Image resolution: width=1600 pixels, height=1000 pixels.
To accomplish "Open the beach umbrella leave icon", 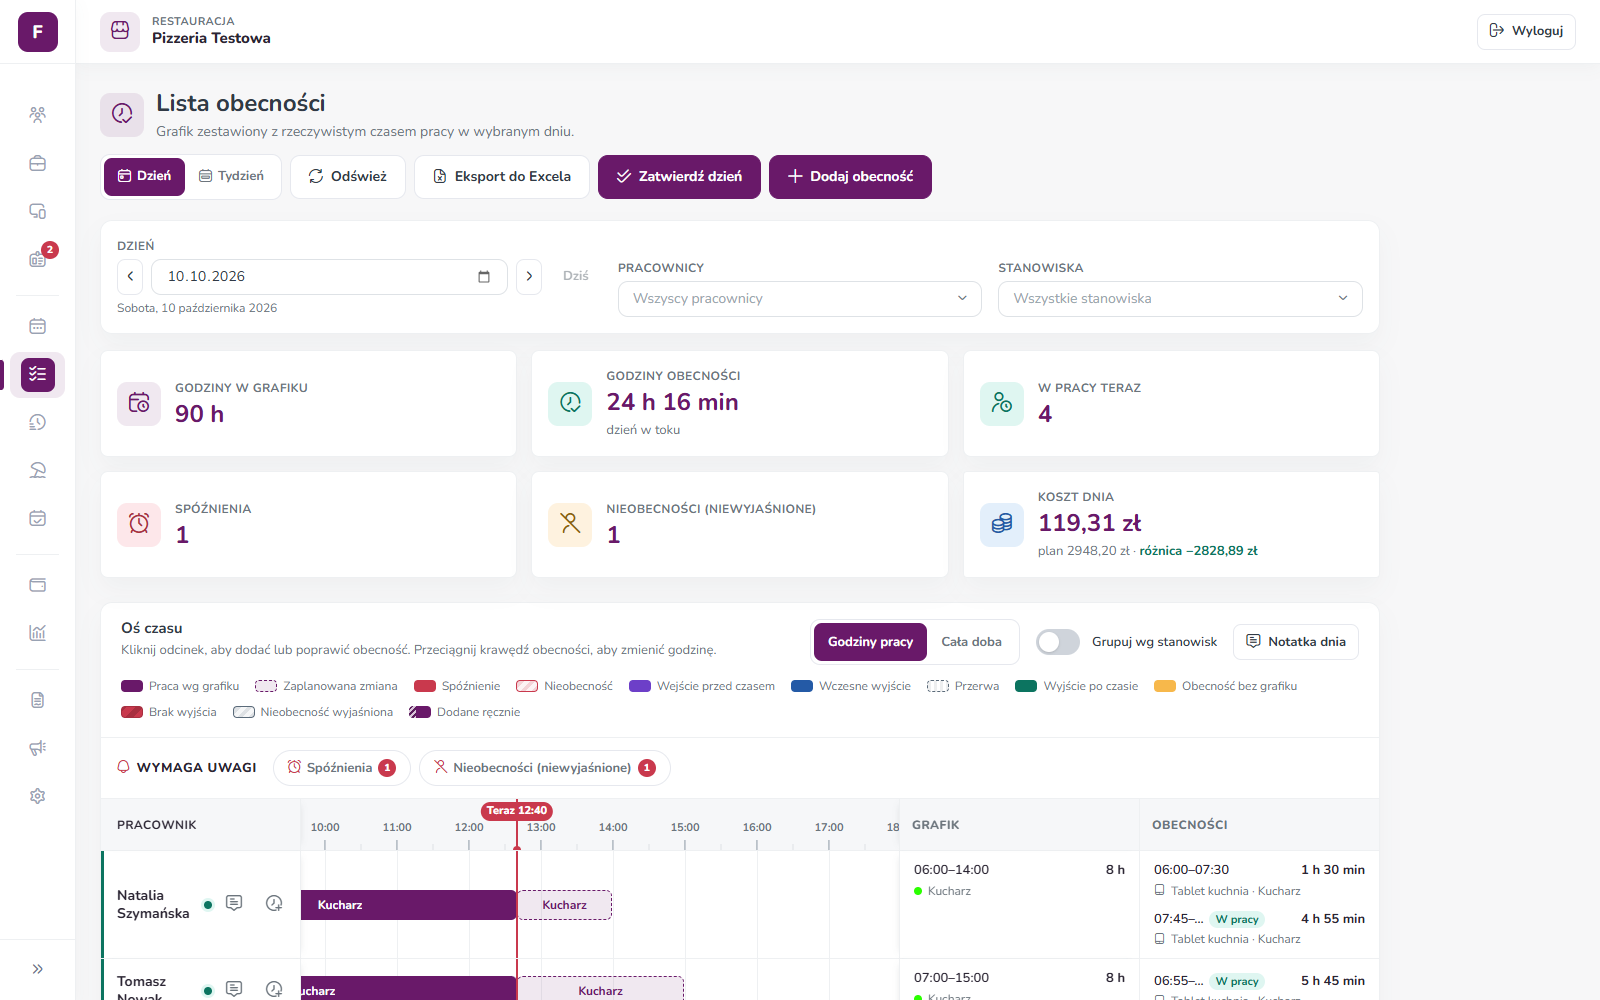I will click(37, 470).
